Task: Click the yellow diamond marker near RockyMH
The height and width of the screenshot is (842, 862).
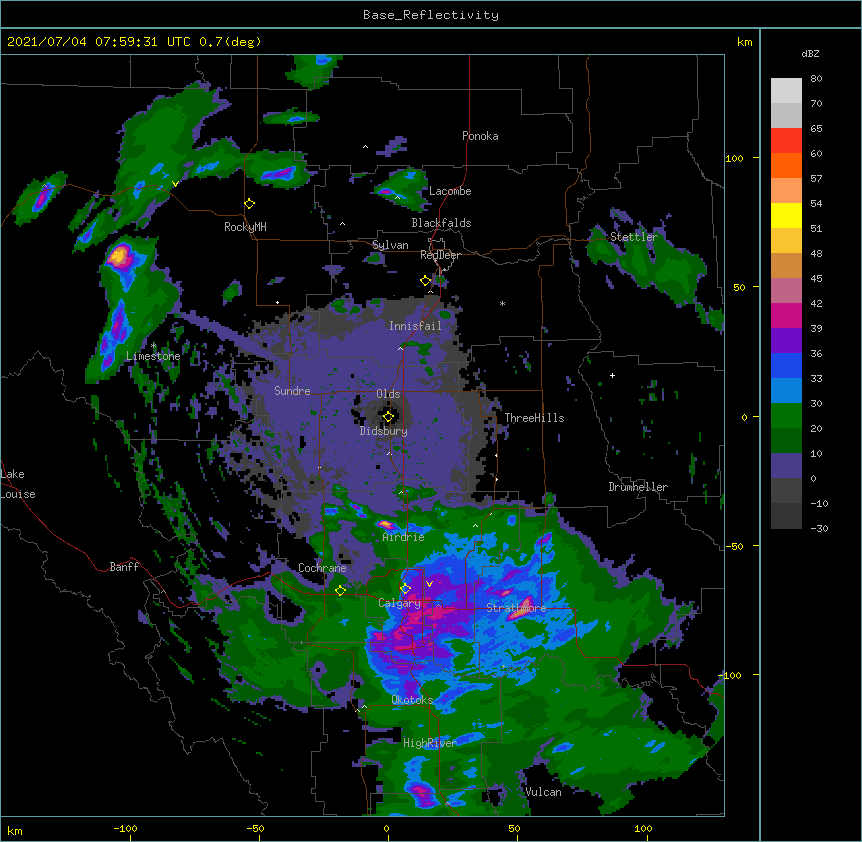Action: tap(250, 204)
